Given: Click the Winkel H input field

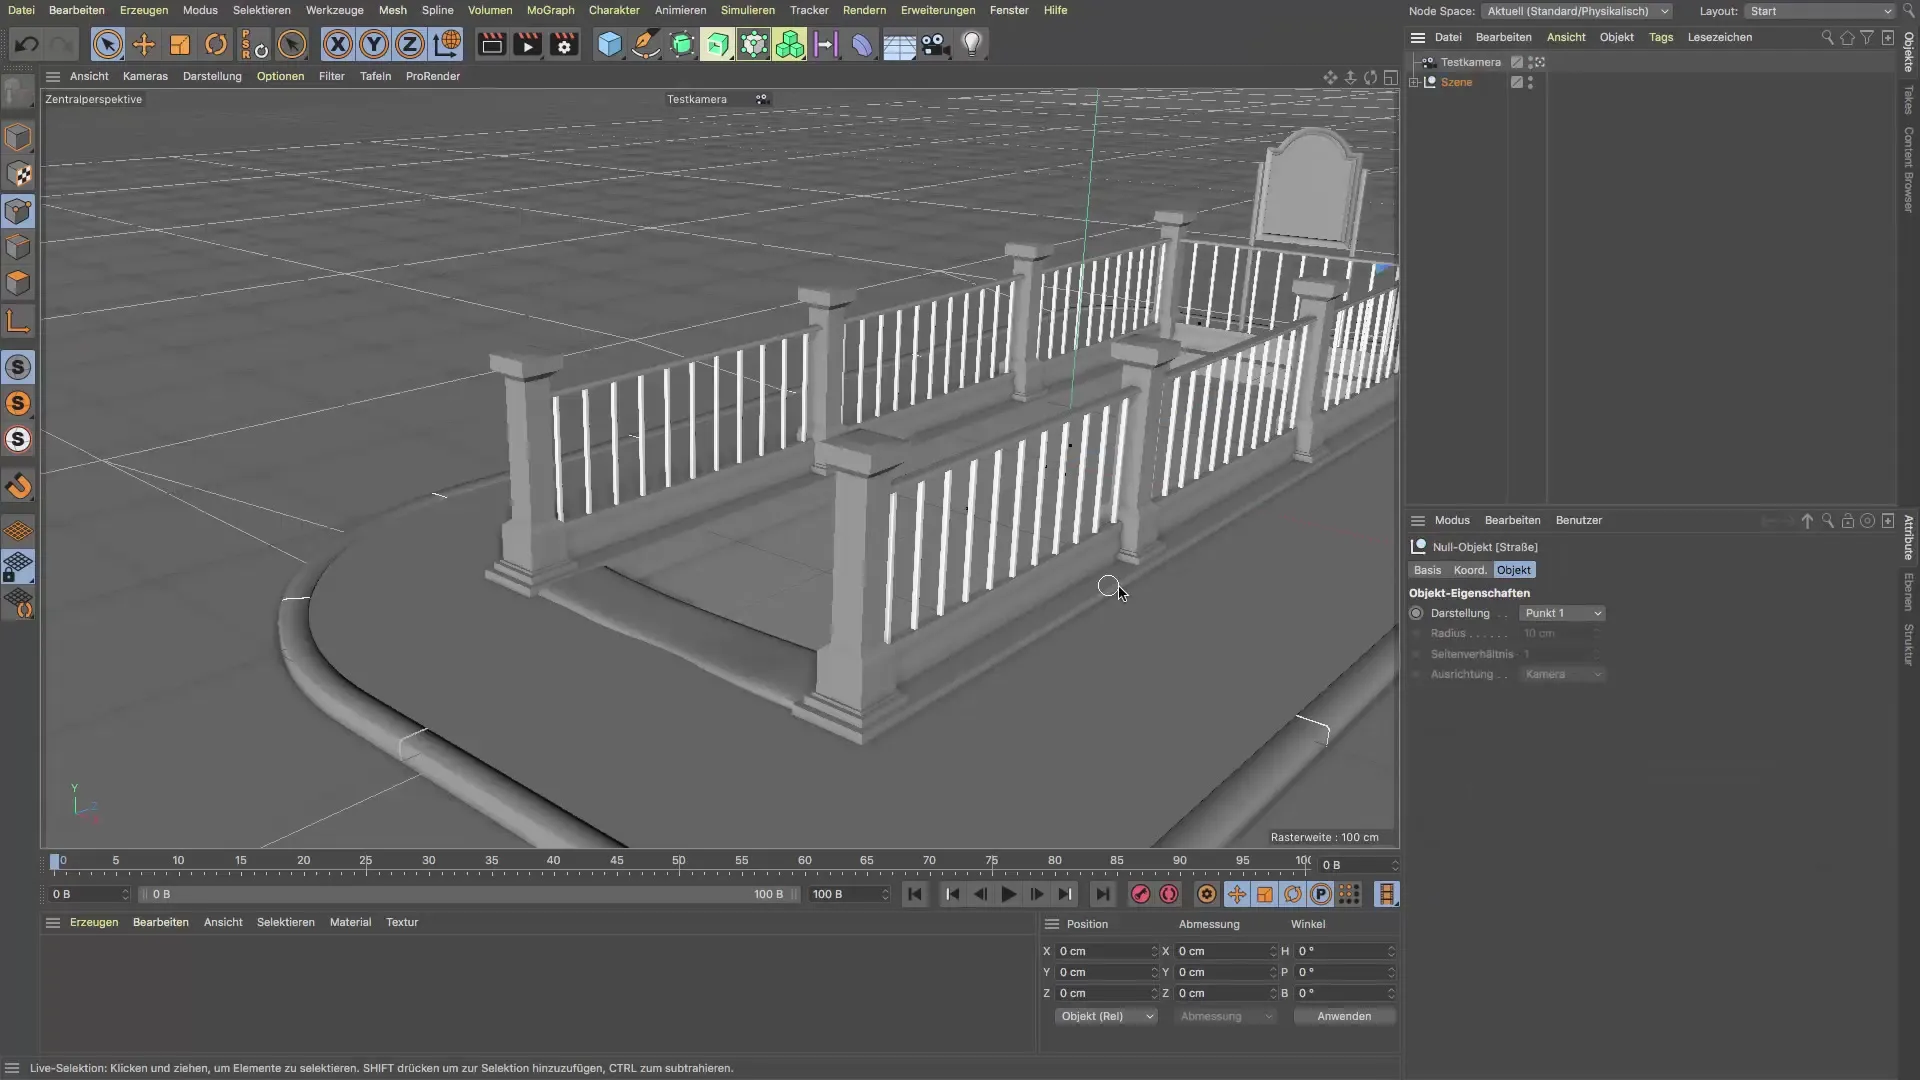Looking at the screenshot, I should [1344, 951].
